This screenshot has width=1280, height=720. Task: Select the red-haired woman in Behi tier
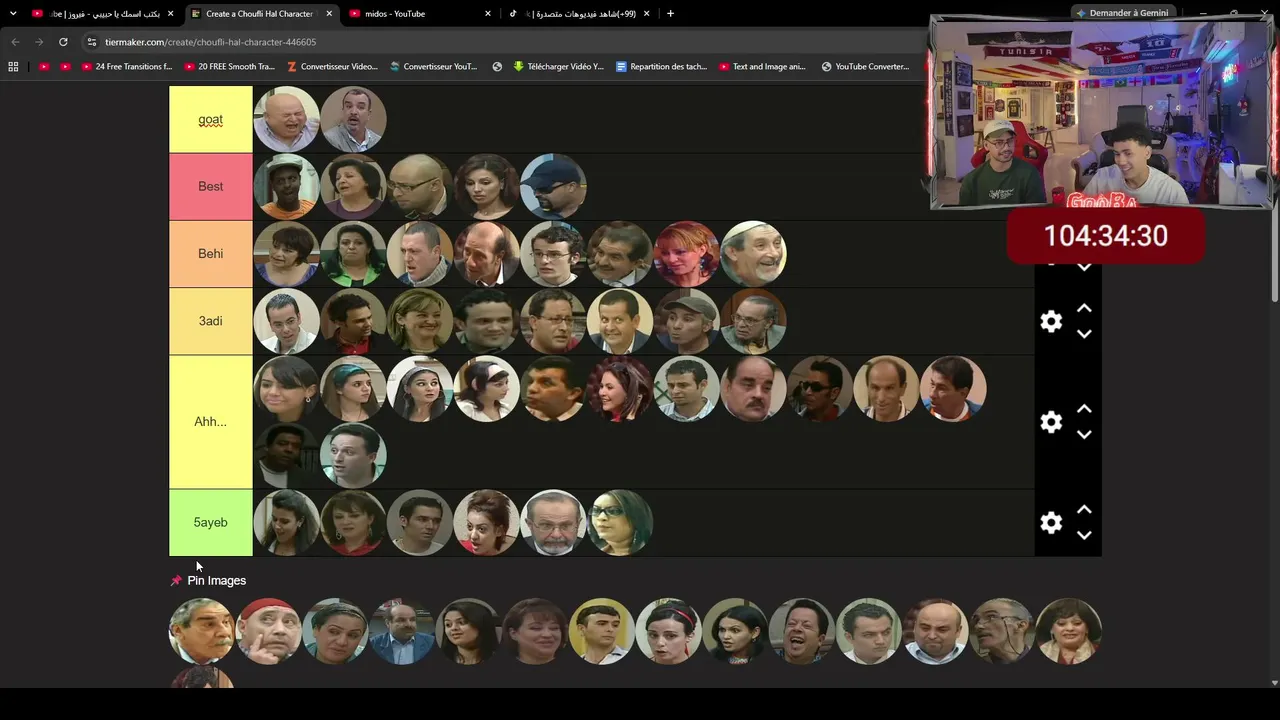(x=686, y=254)
